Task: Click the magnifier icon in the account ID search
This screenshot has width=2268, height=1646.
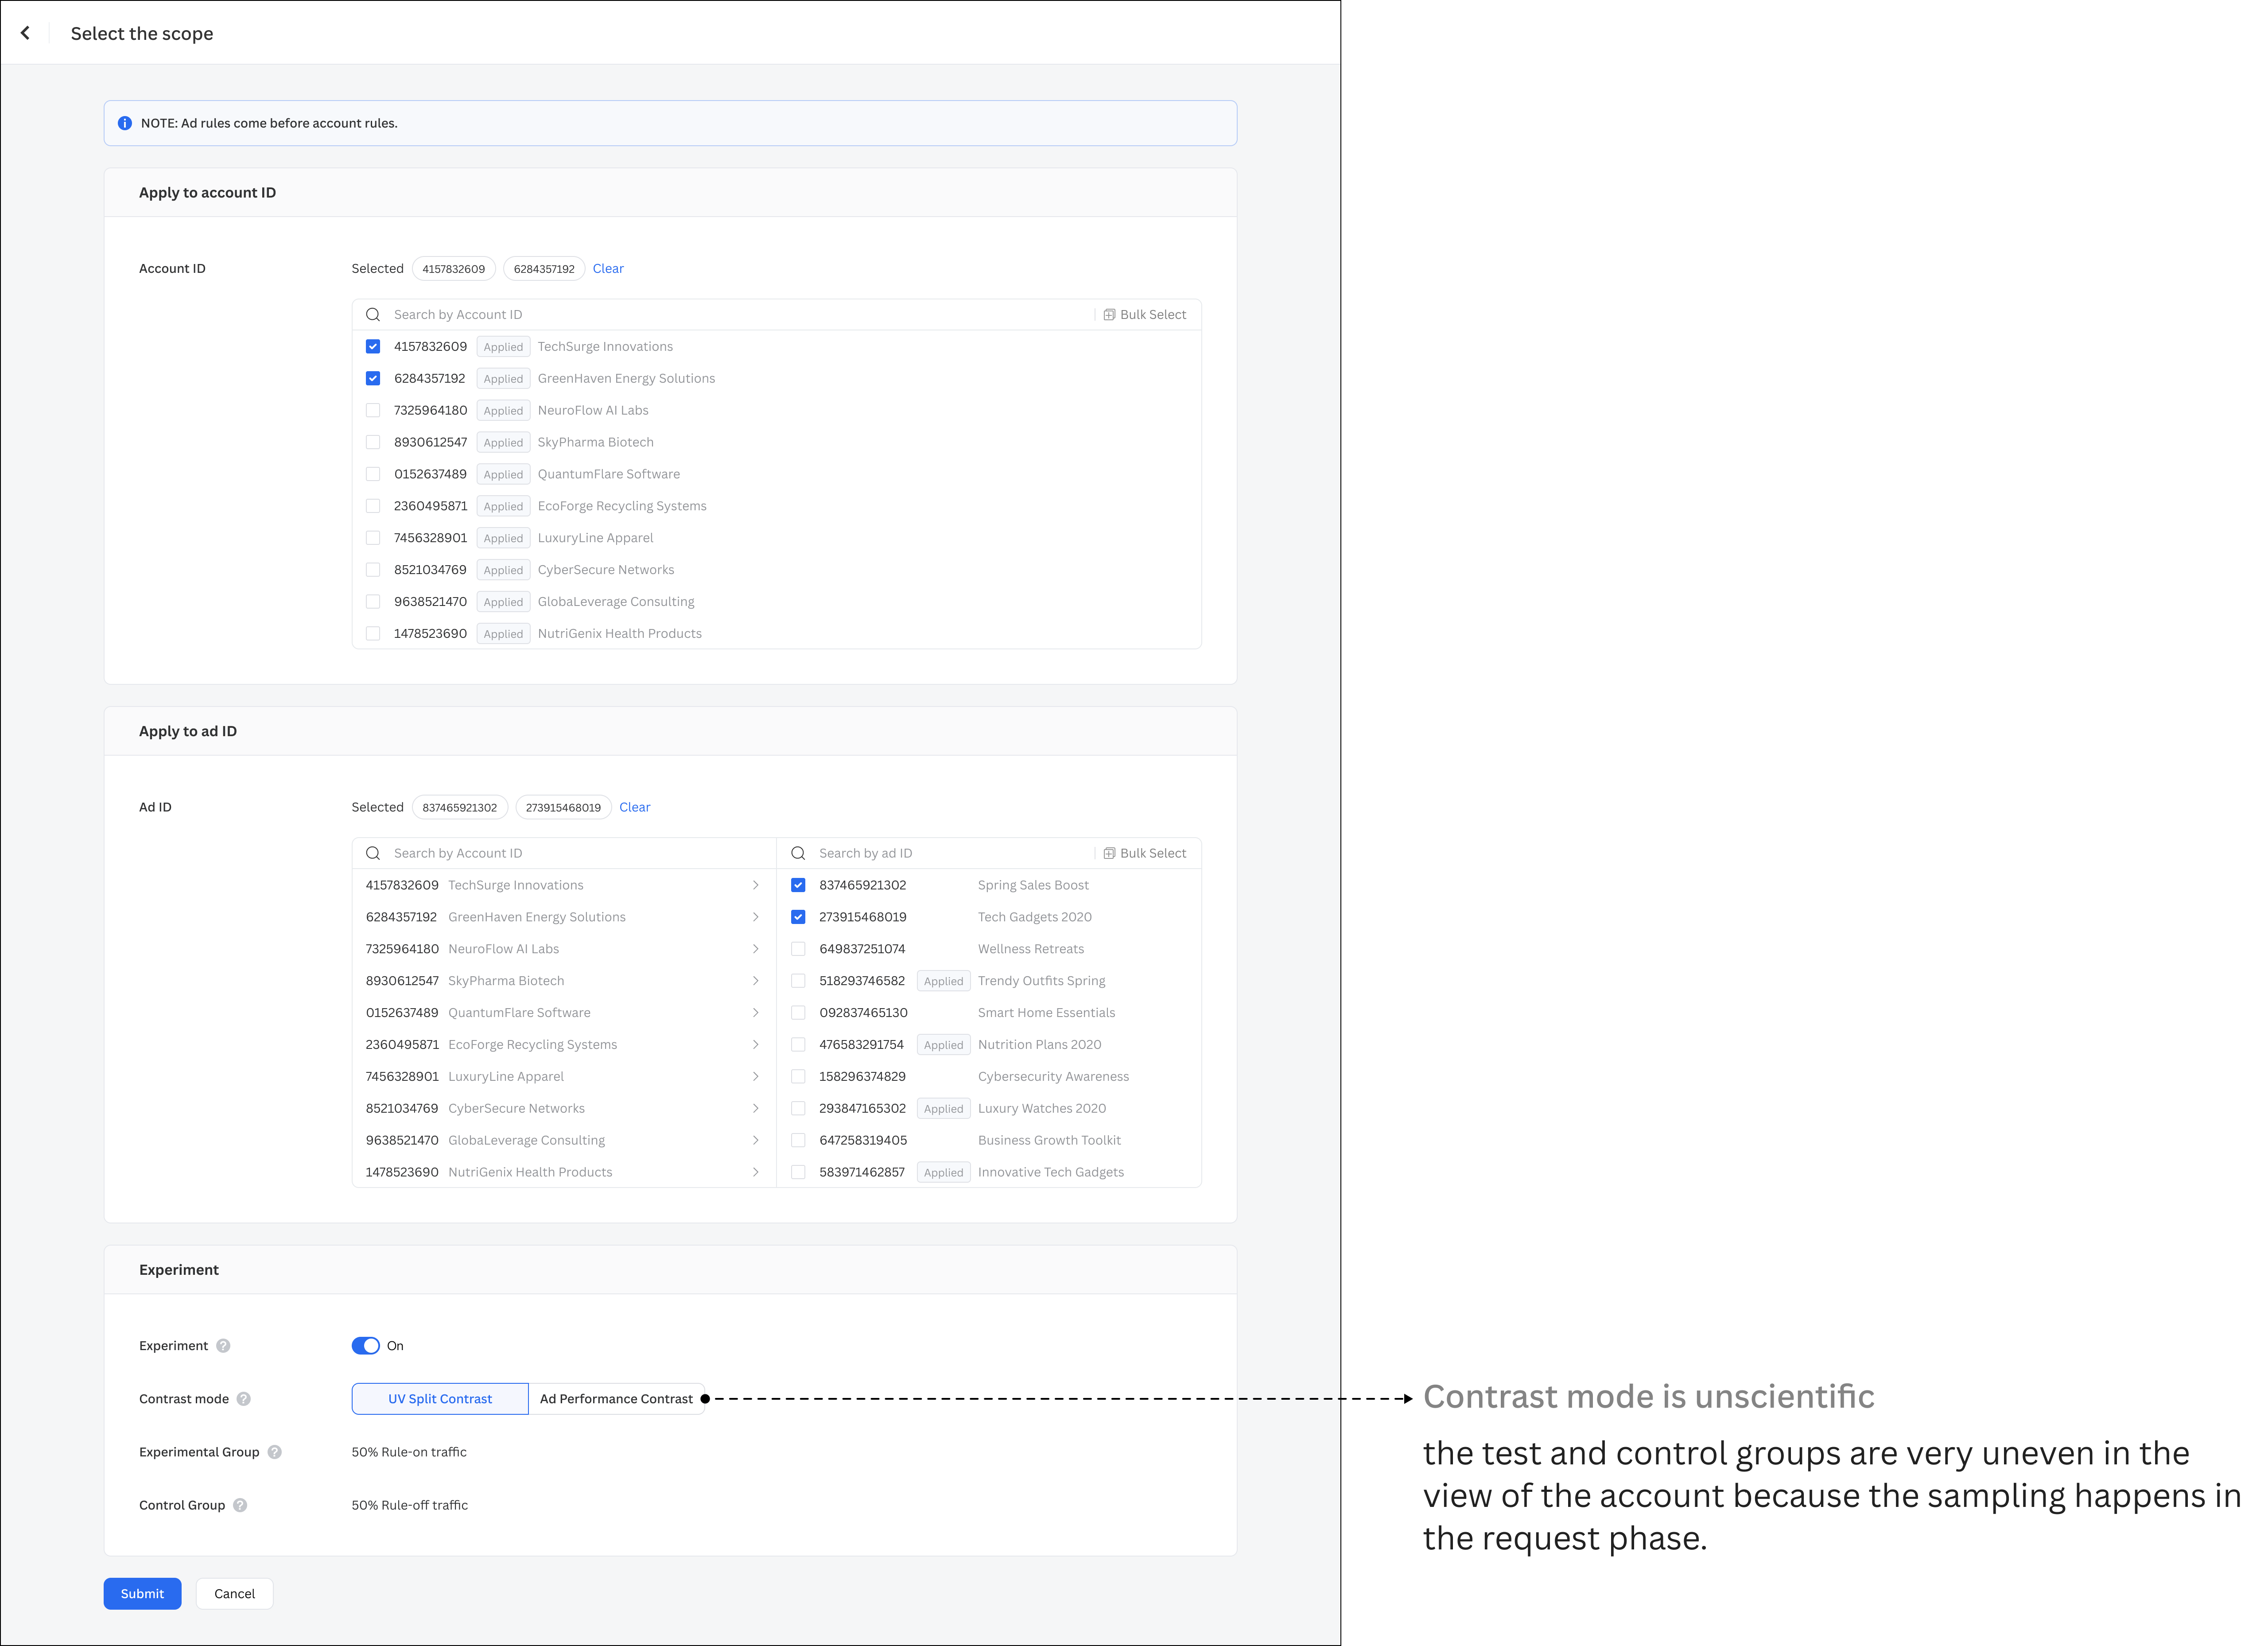Action: tap(373, 314)
